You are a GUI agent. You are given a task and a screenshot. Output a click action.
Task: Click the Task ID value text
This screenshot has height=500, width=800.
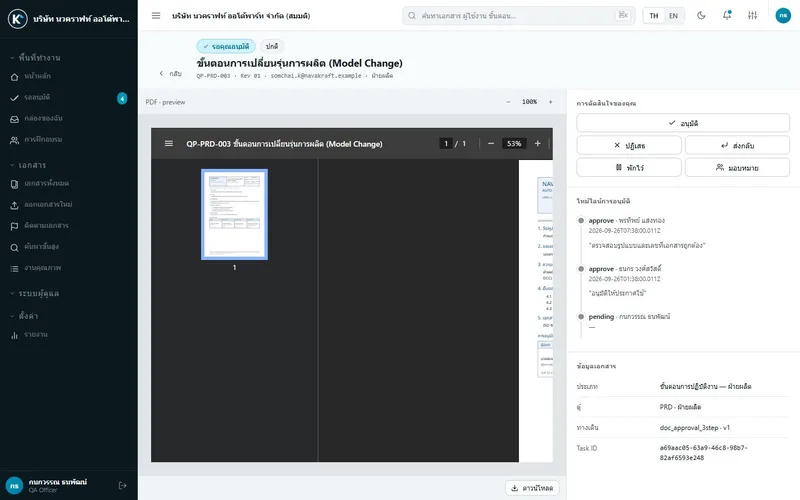coord(703,453)
